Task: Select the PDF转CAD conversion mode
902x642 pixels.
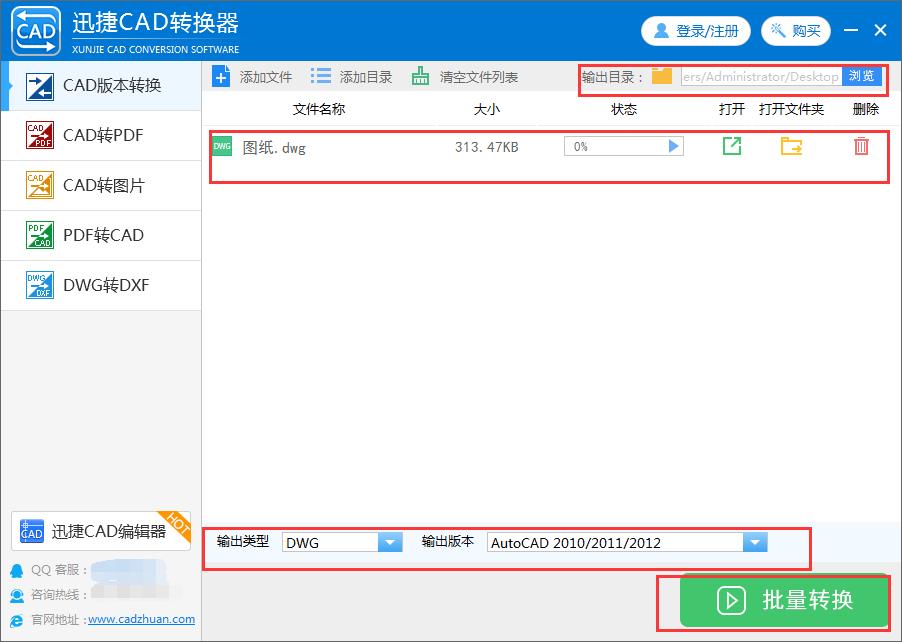Action: click(100, 235)
